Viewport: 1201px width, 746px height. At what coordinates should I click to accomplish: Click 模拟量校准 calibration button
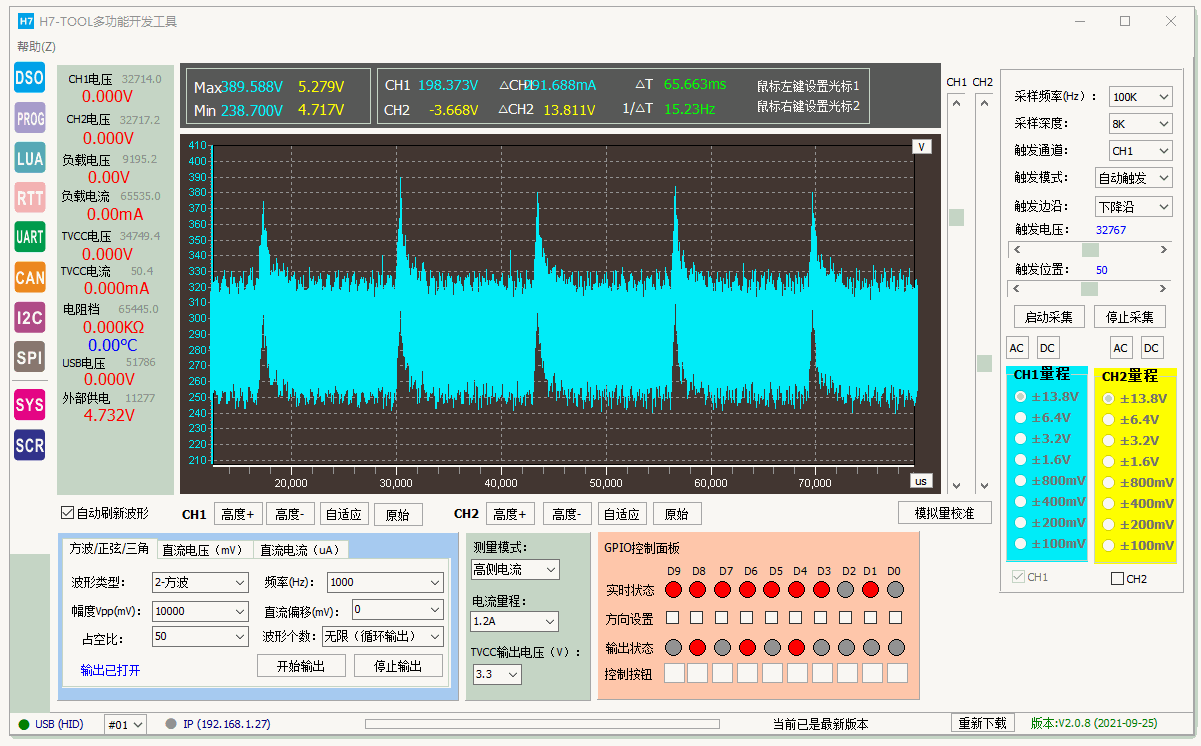(x=944, y=513)
